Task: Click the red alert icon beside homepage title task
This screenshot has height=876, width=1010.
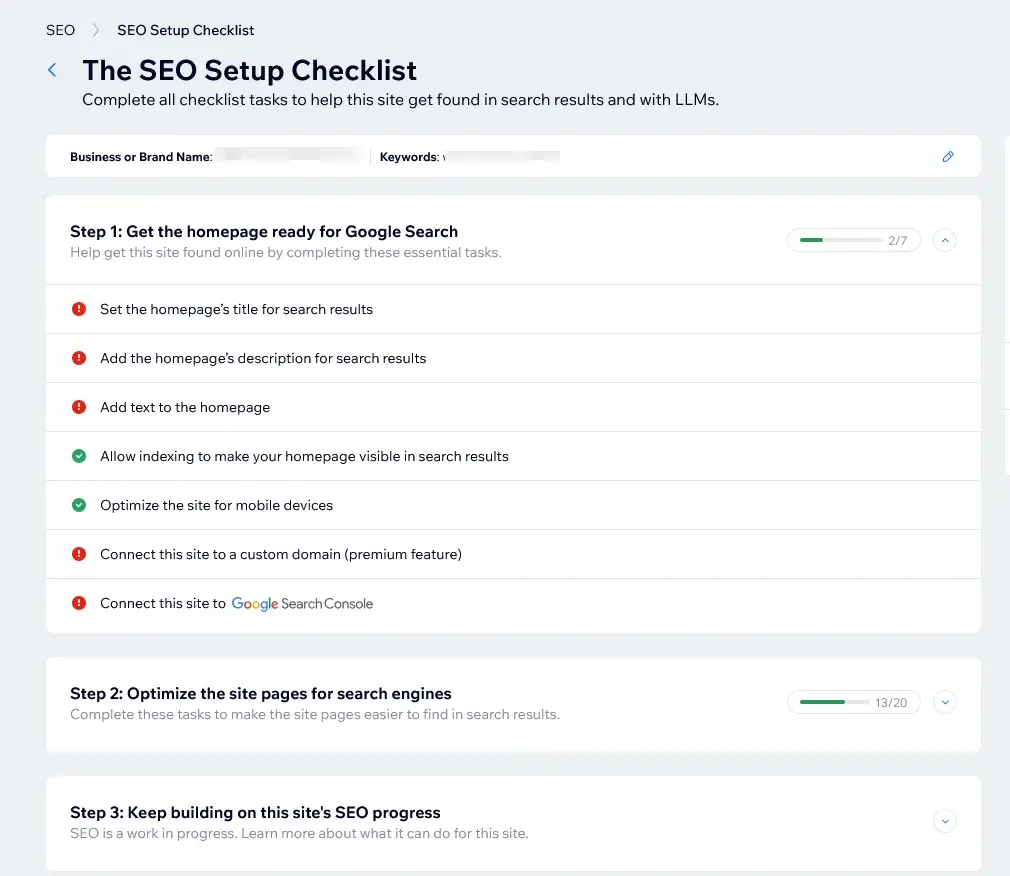Action: 78,308
